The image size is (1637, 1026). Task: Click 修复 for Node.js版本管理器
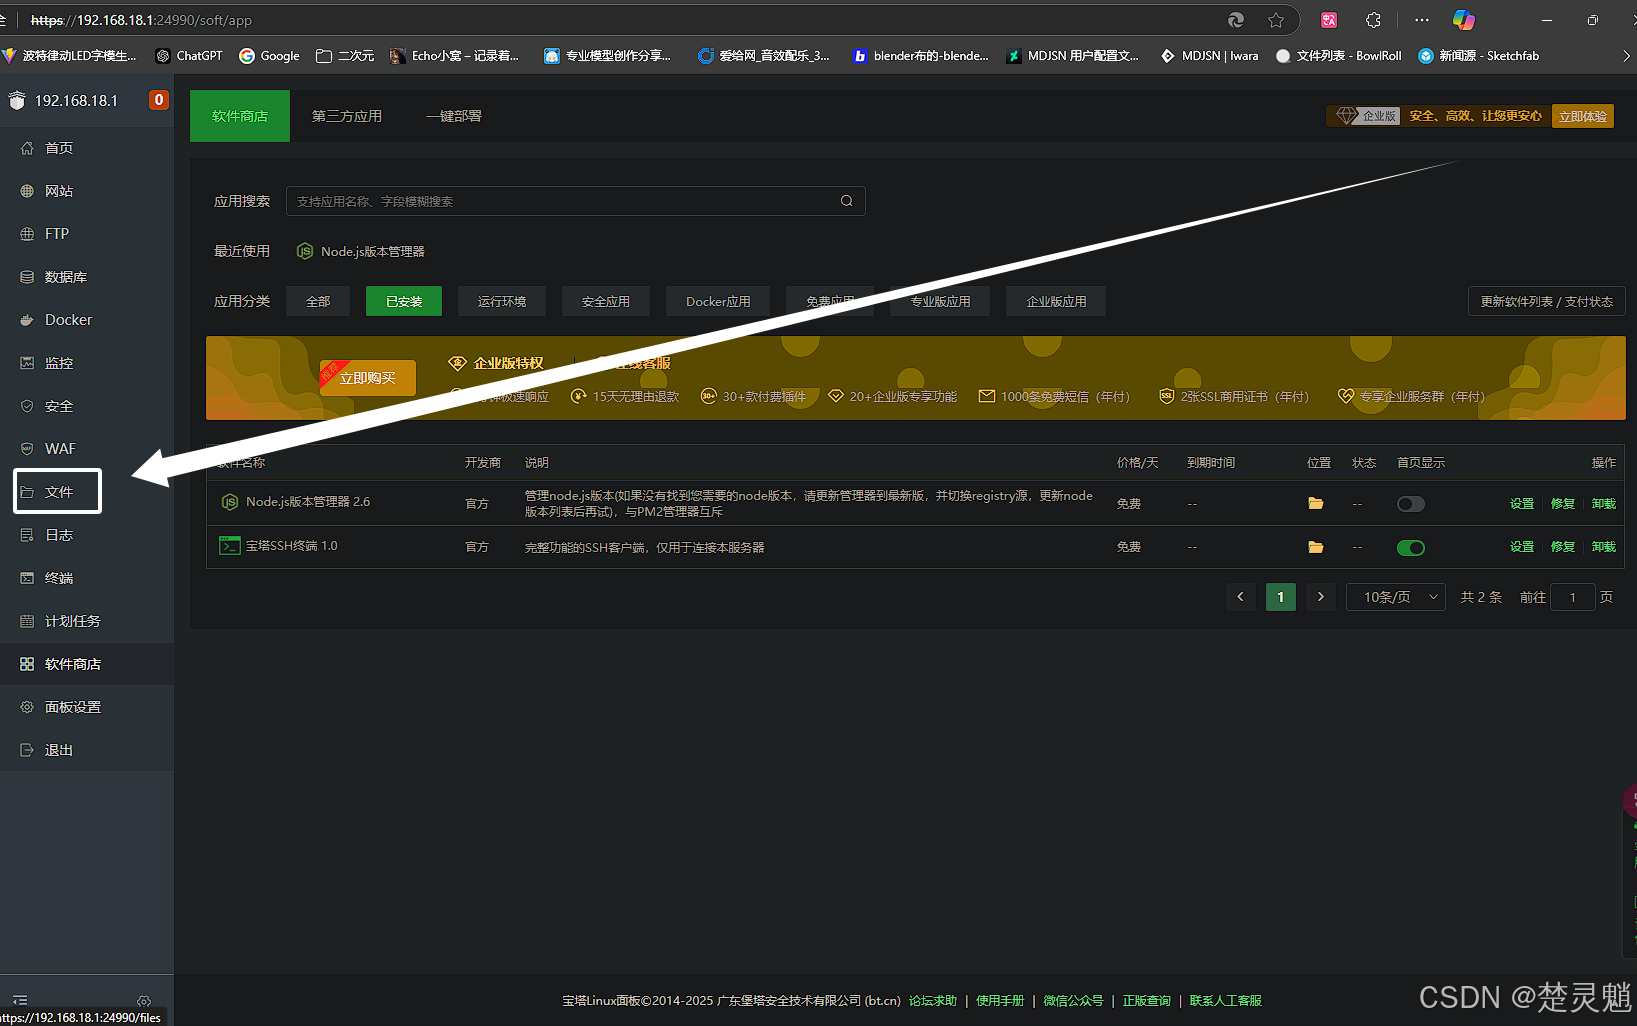tap(1563, 504)
